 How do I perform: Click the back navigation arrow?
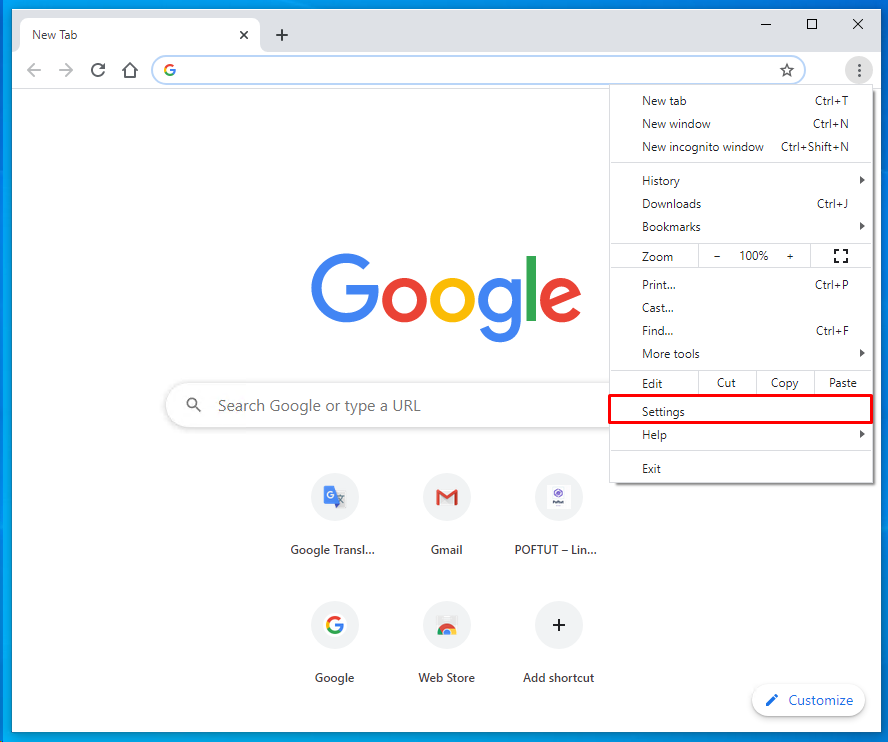(34, 70)
